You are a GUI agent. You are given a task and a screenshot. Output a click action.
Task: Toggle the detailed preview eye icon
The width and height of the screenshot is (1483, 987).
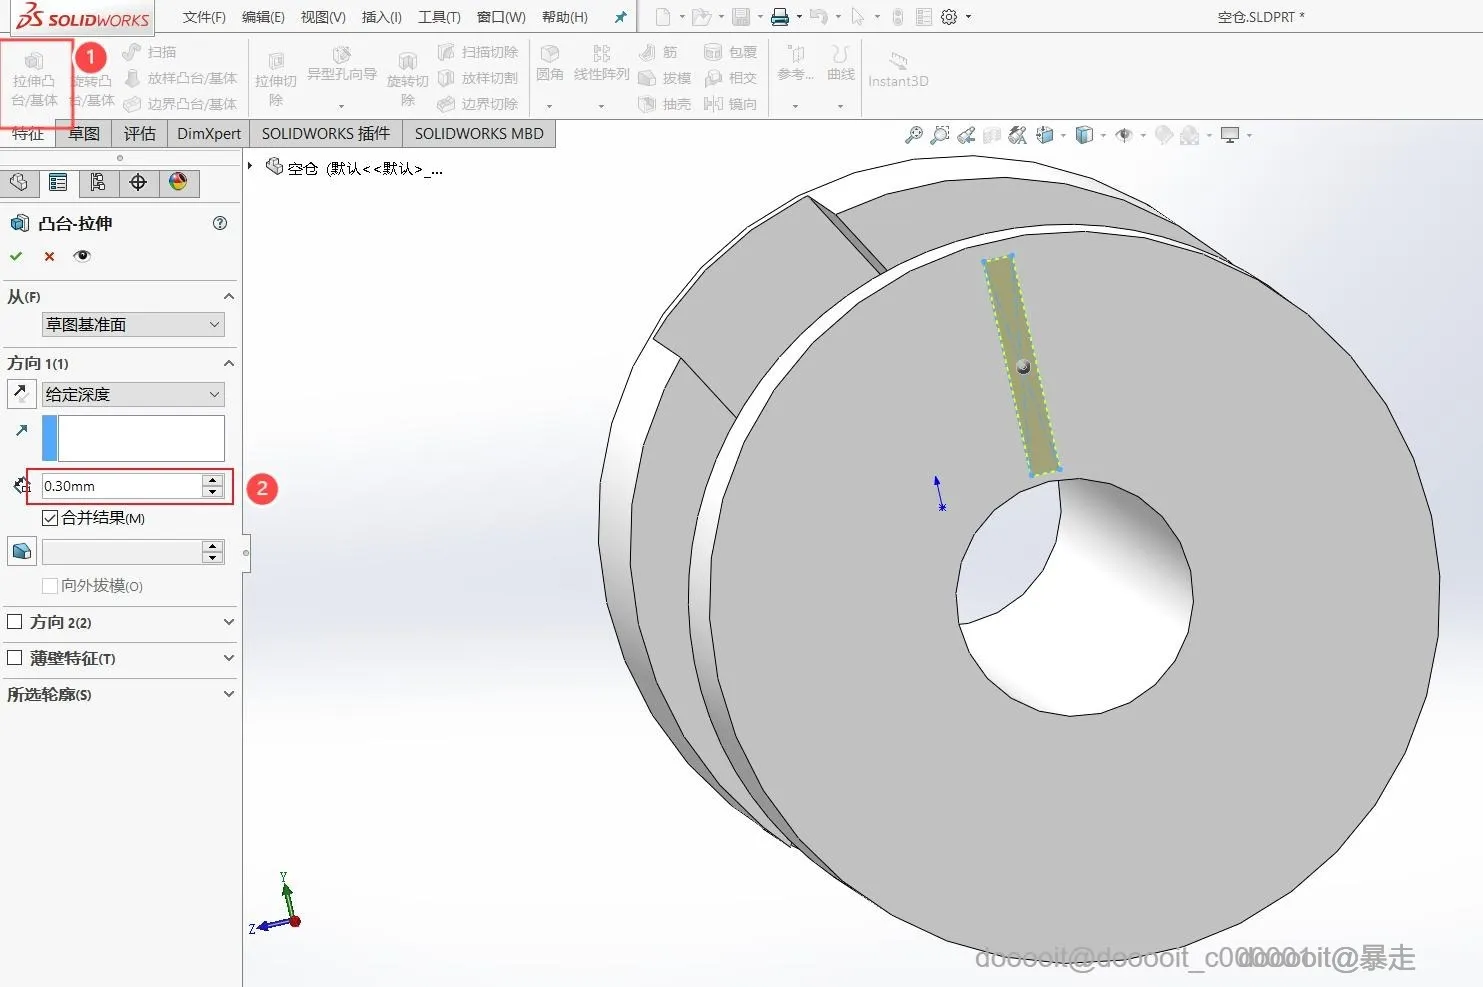(x=82, y=256)
